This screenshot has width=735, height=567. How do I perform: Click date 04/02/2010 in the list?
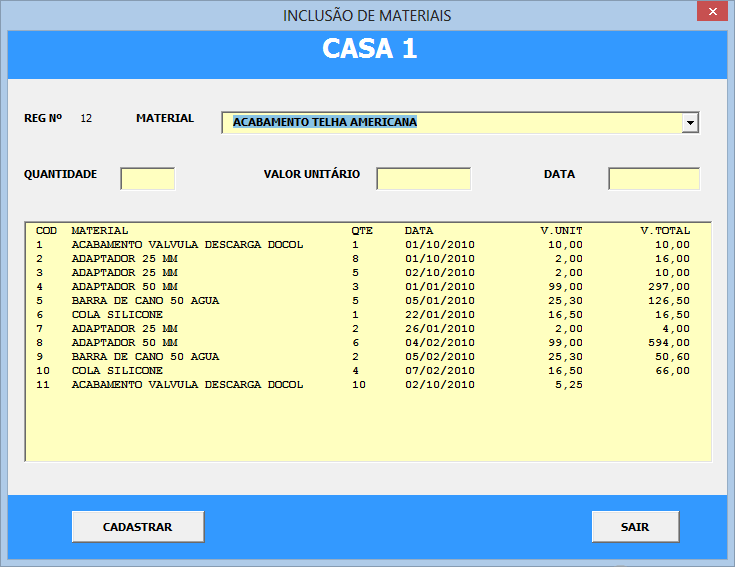click(440, 343)
